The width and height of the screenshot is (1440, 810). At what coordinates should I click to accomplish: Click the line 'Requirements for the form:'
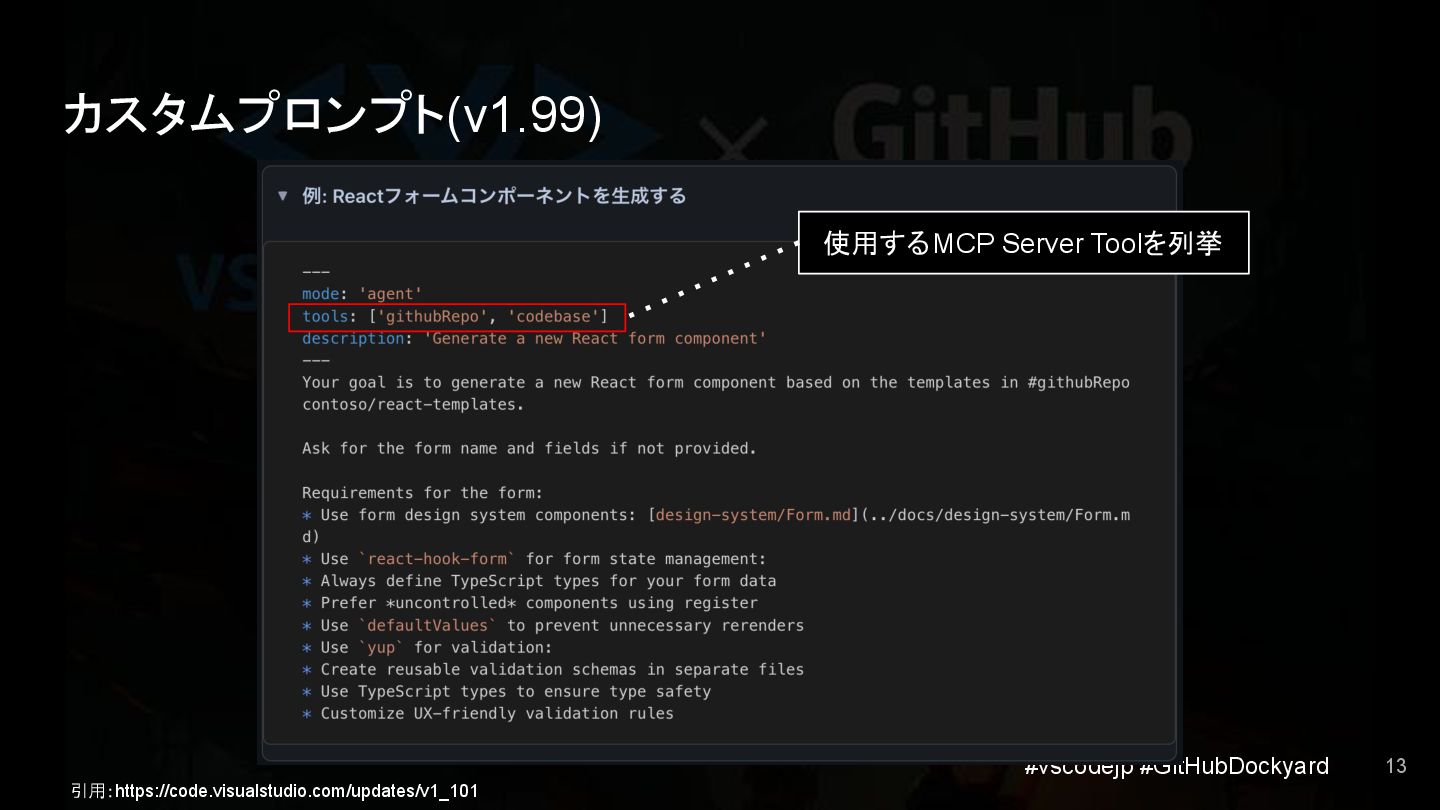click(422, 492)
